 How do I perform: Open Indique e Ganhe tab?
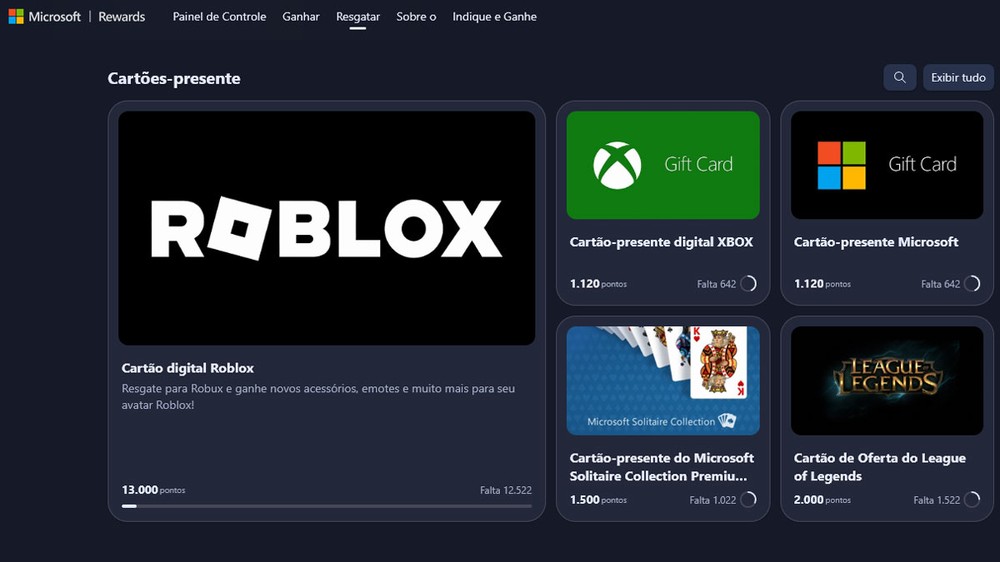[494, 17]
